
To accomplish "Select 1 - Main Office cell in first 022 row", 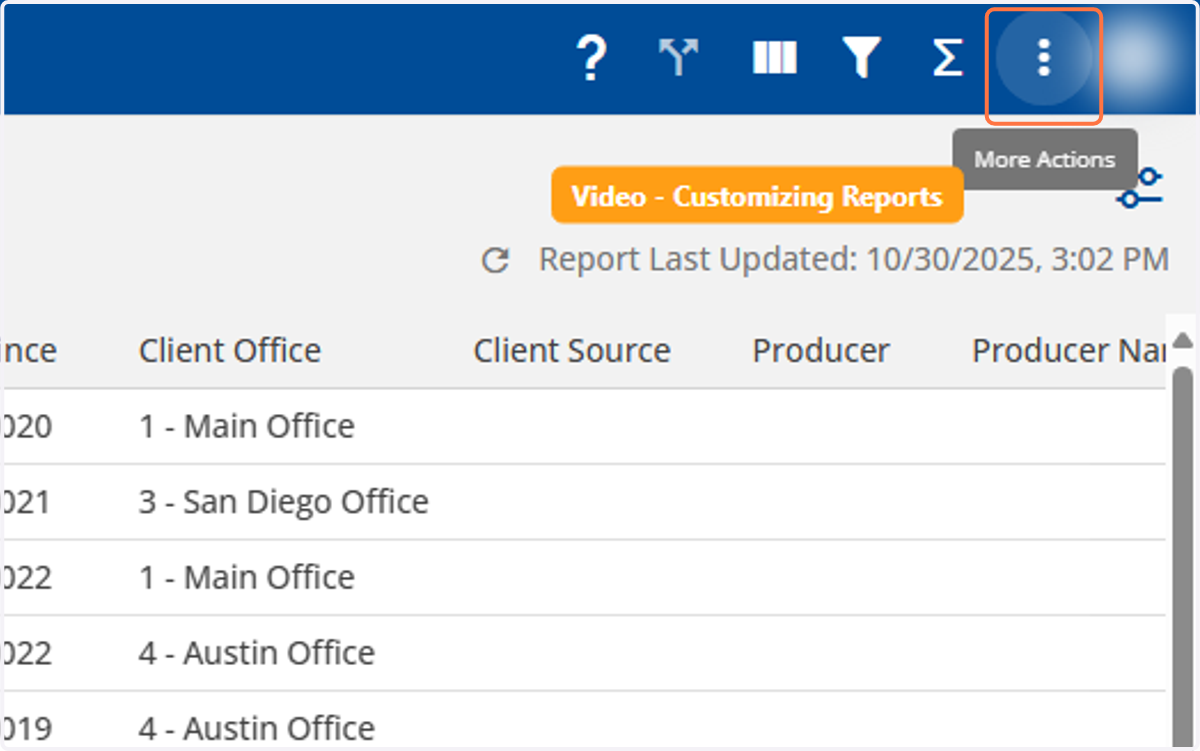I will [247, 578].
